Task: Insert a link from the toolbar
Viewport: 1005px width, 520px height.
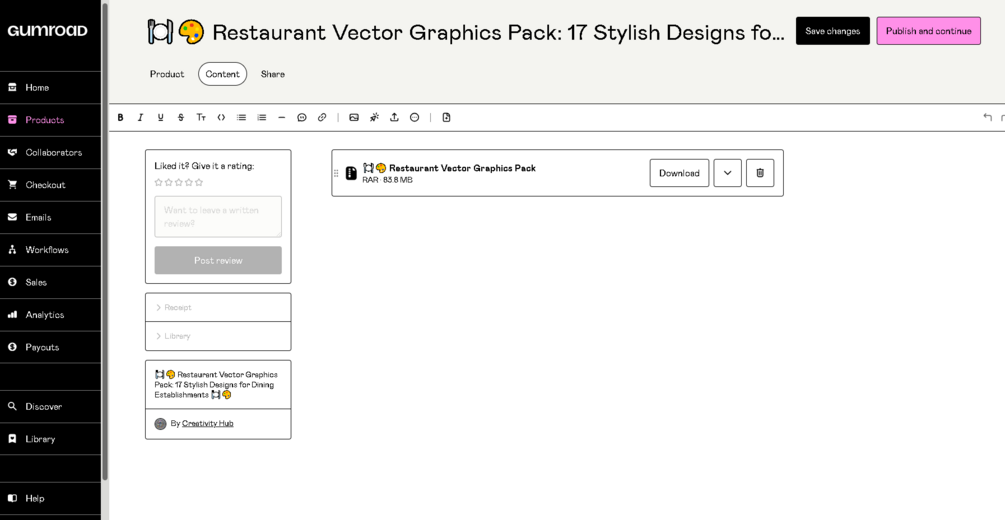Action: pyautogui.click(x=322, y=117)
